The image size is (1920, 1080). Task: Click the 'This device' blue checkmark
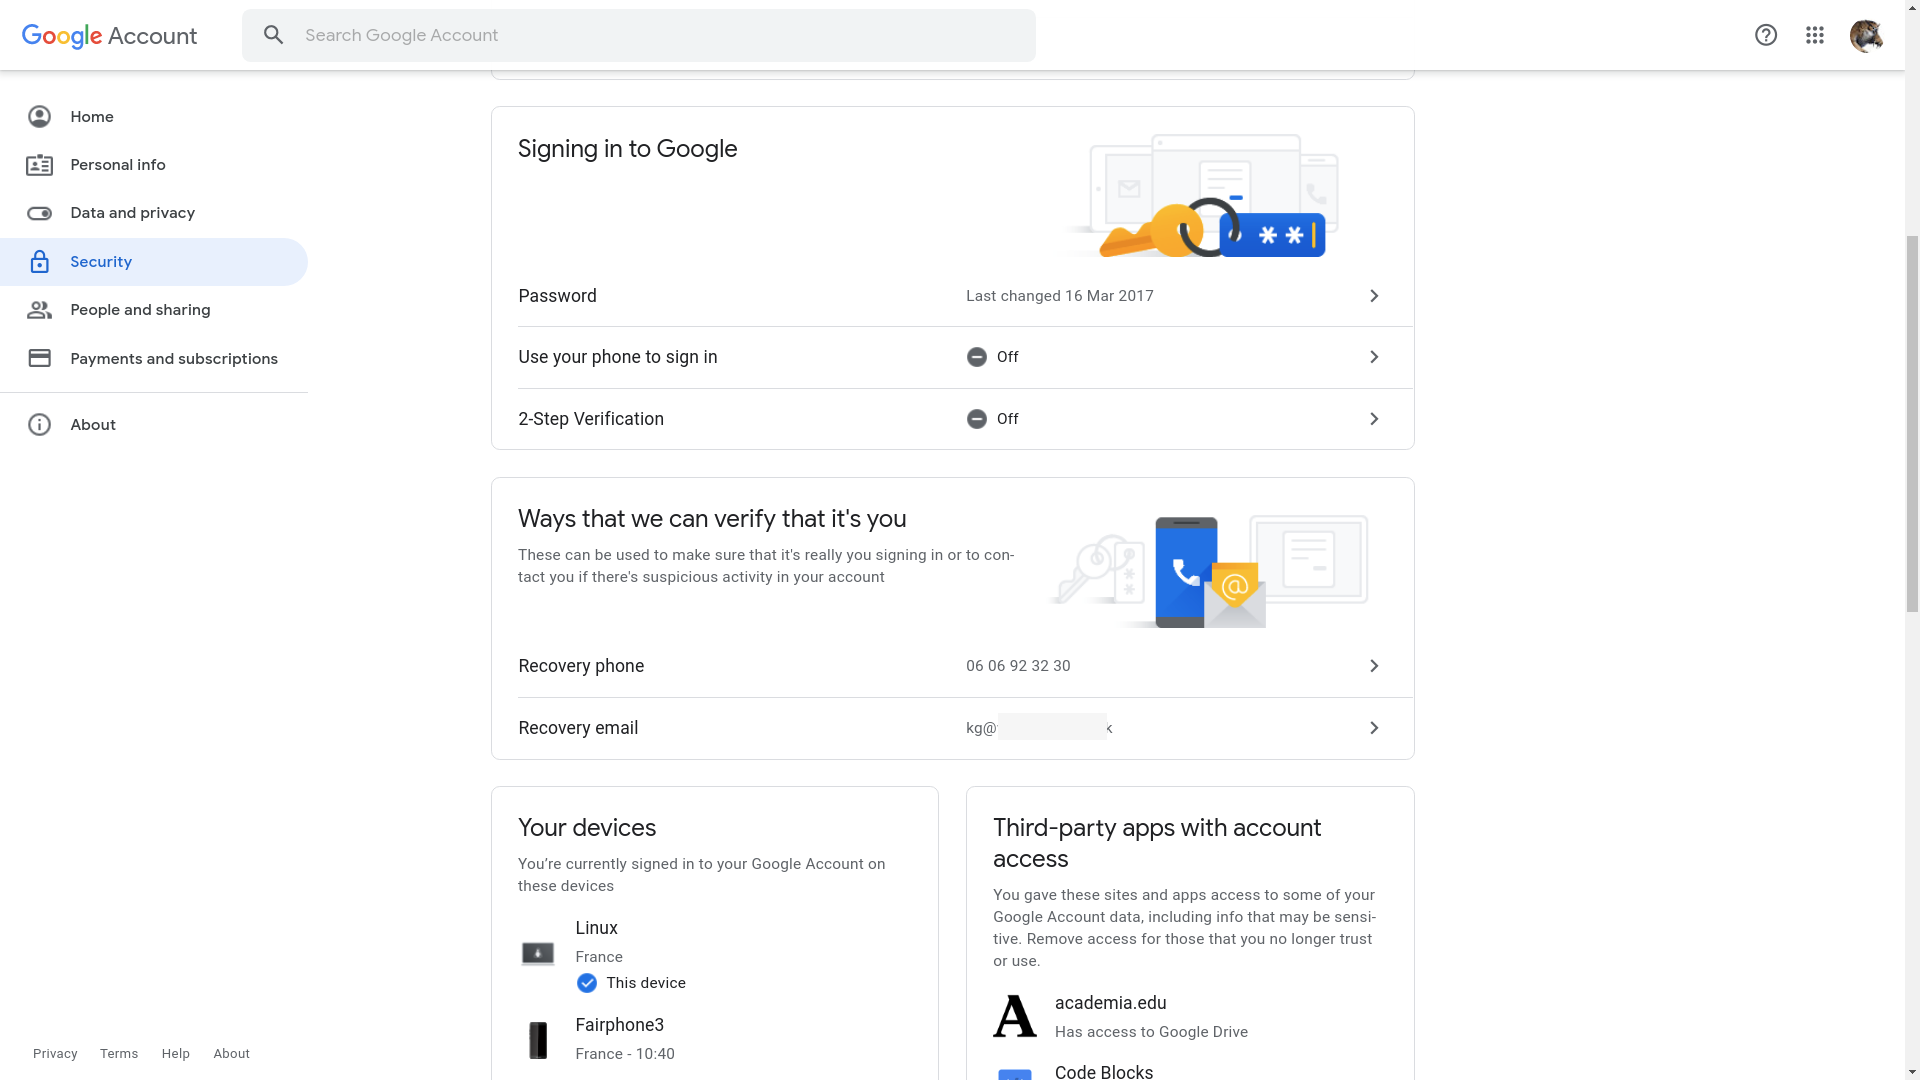tap(587, 983)
